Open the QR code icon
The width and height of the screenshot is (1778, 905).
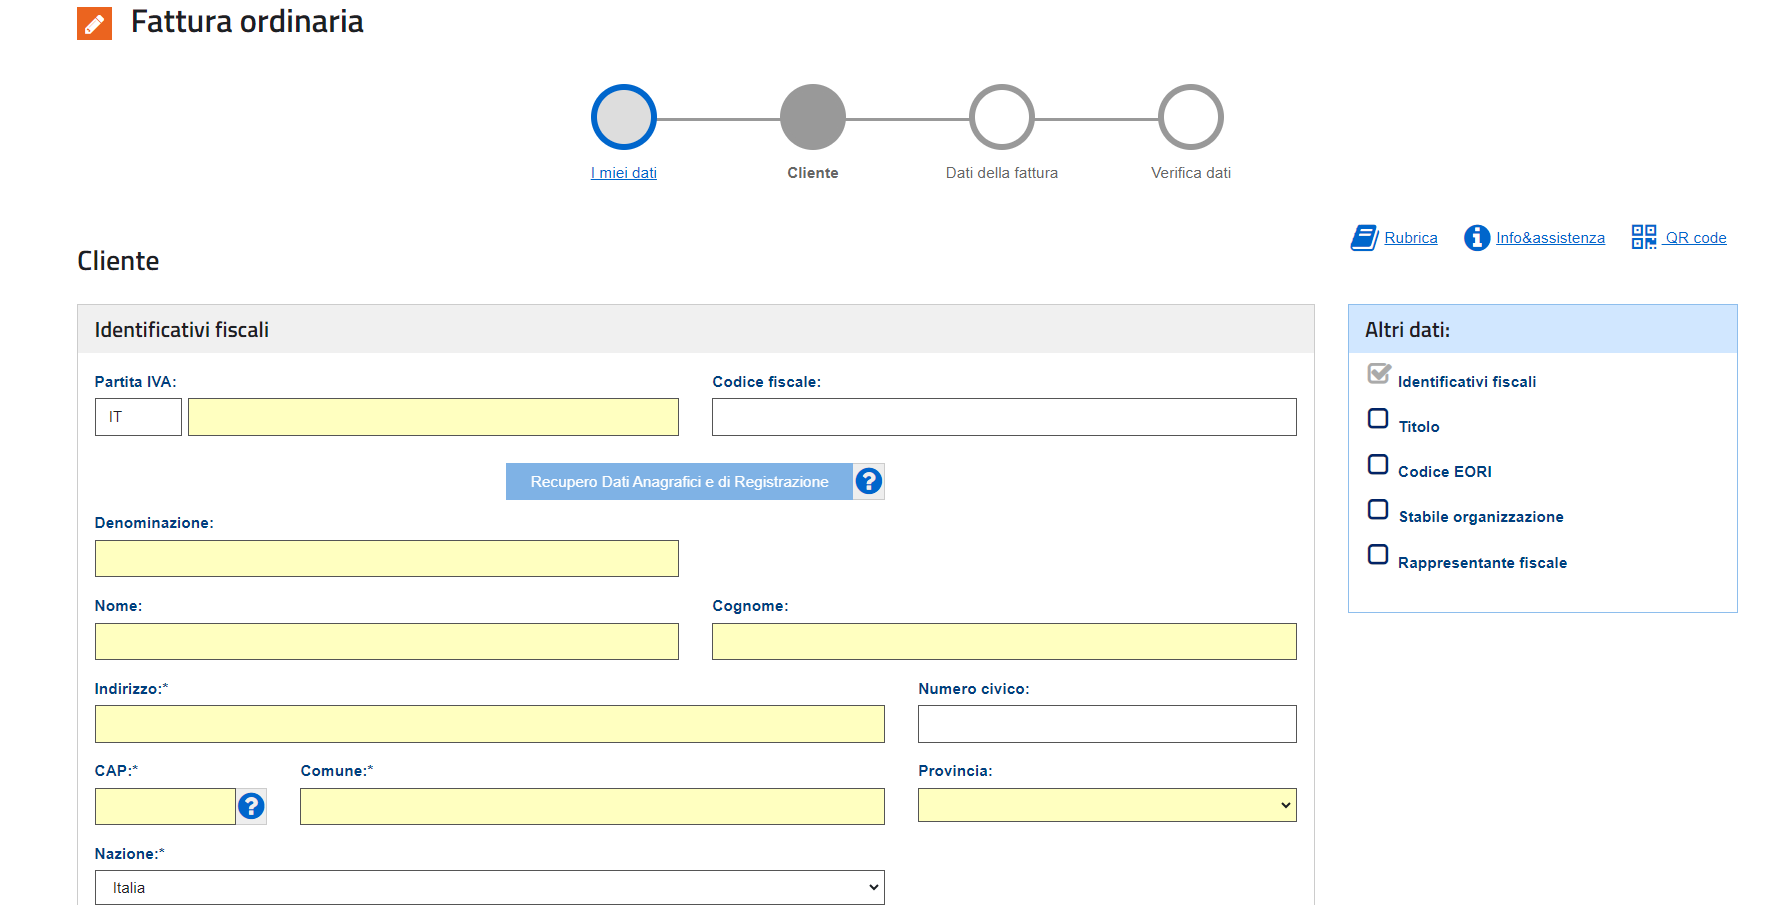[1643, 237]
